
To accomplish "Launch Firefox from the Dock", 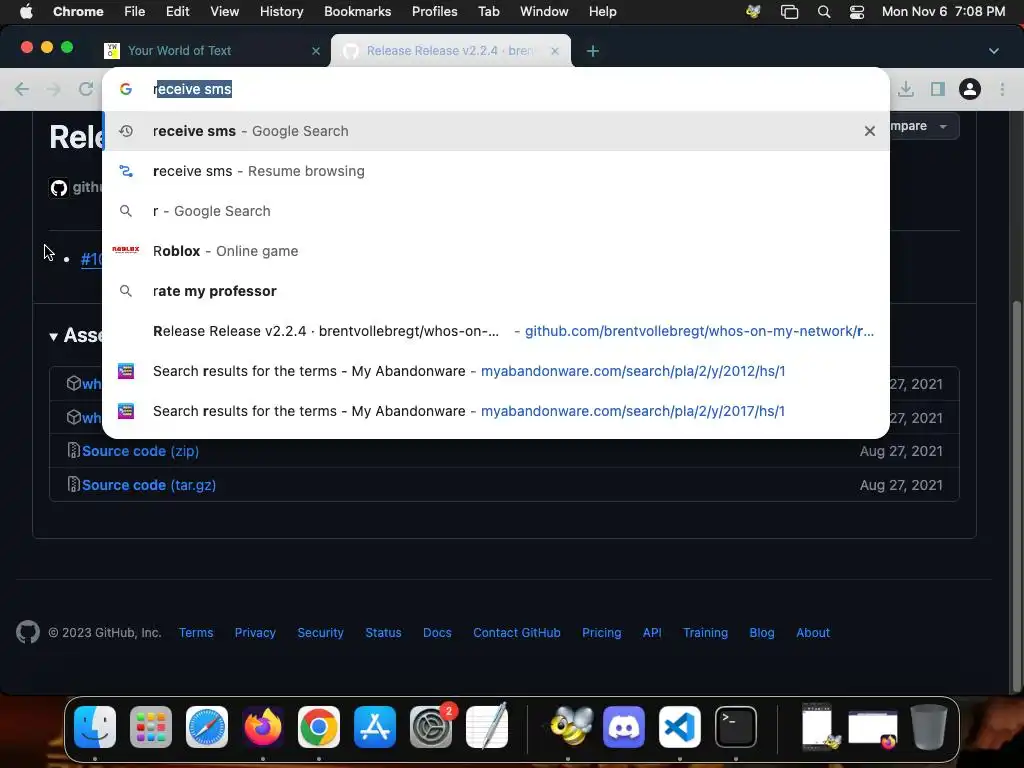I will pos(263,727).
